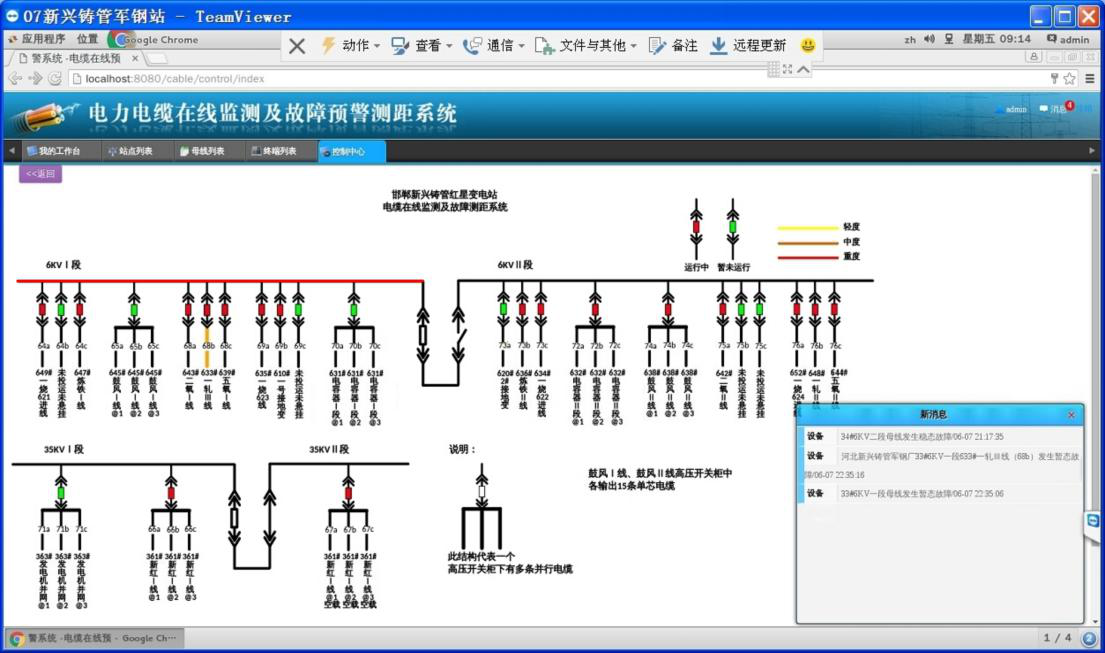Collapse the TeamViewer toolbar with the chevron
This screenshot has height=653, width=1105.
pos(803,69)
